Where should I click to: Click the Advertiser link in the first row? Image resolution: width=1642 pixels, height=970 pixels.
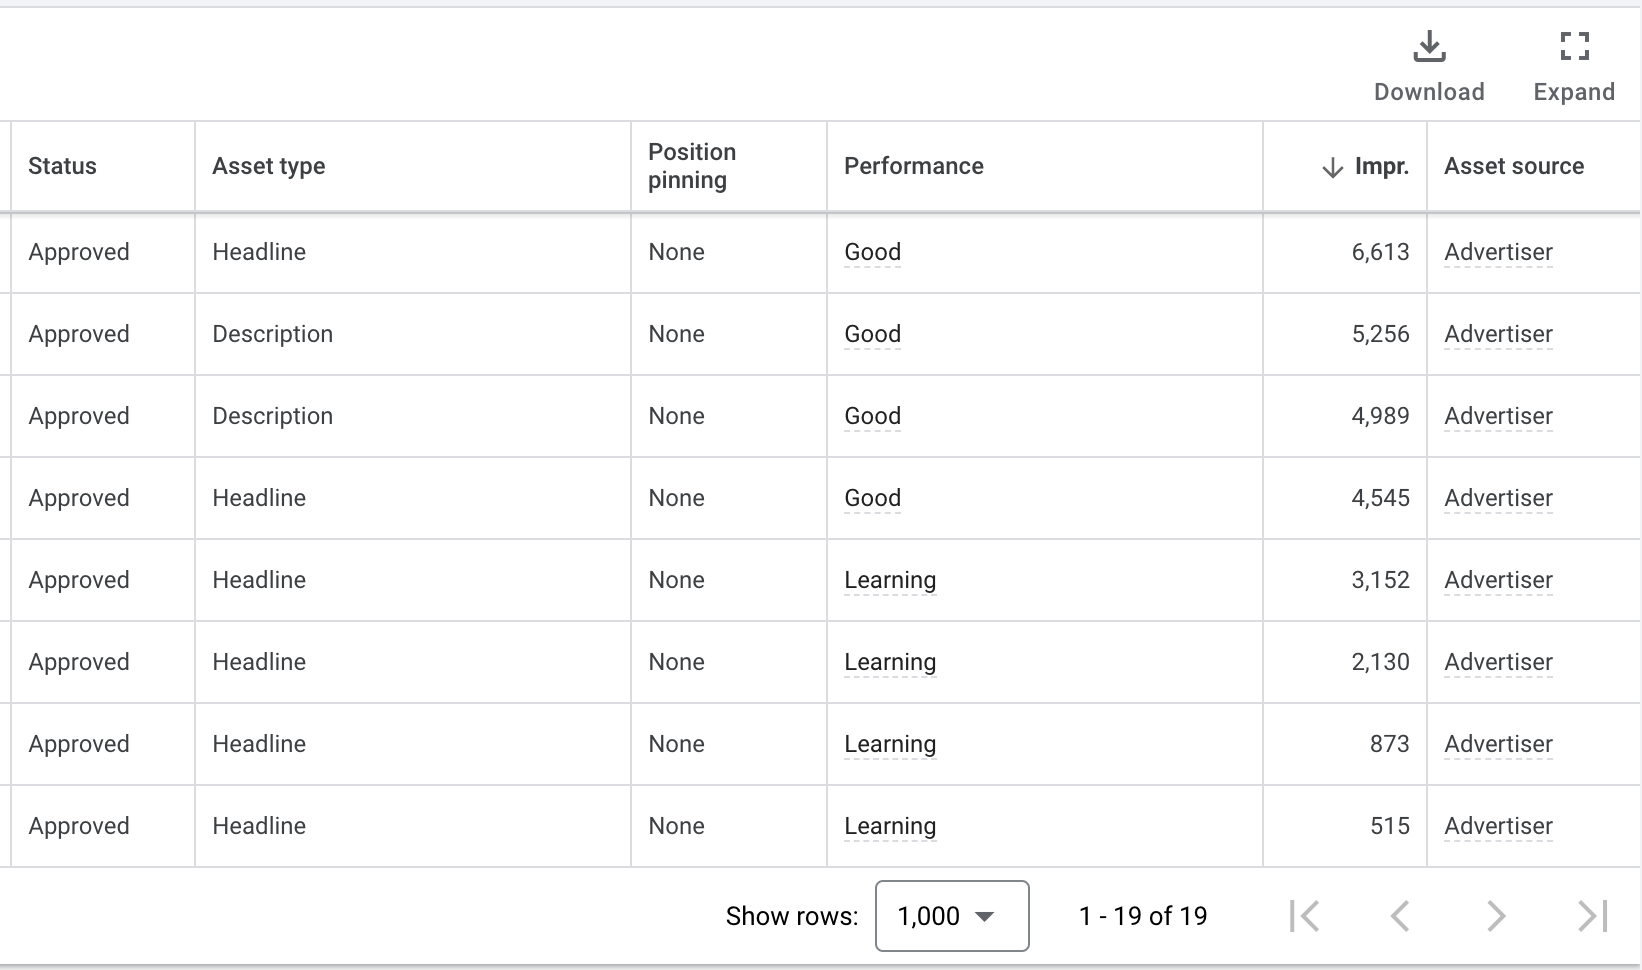(x=1497, y=252)
